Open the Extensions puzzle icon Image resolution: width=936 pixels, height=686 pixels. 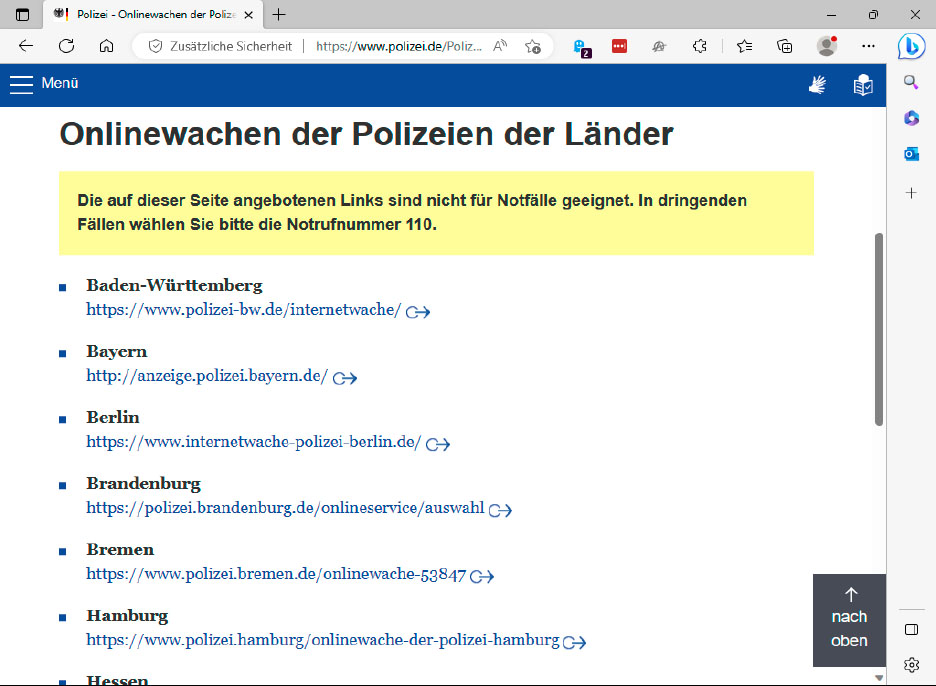tap(700, 46)
